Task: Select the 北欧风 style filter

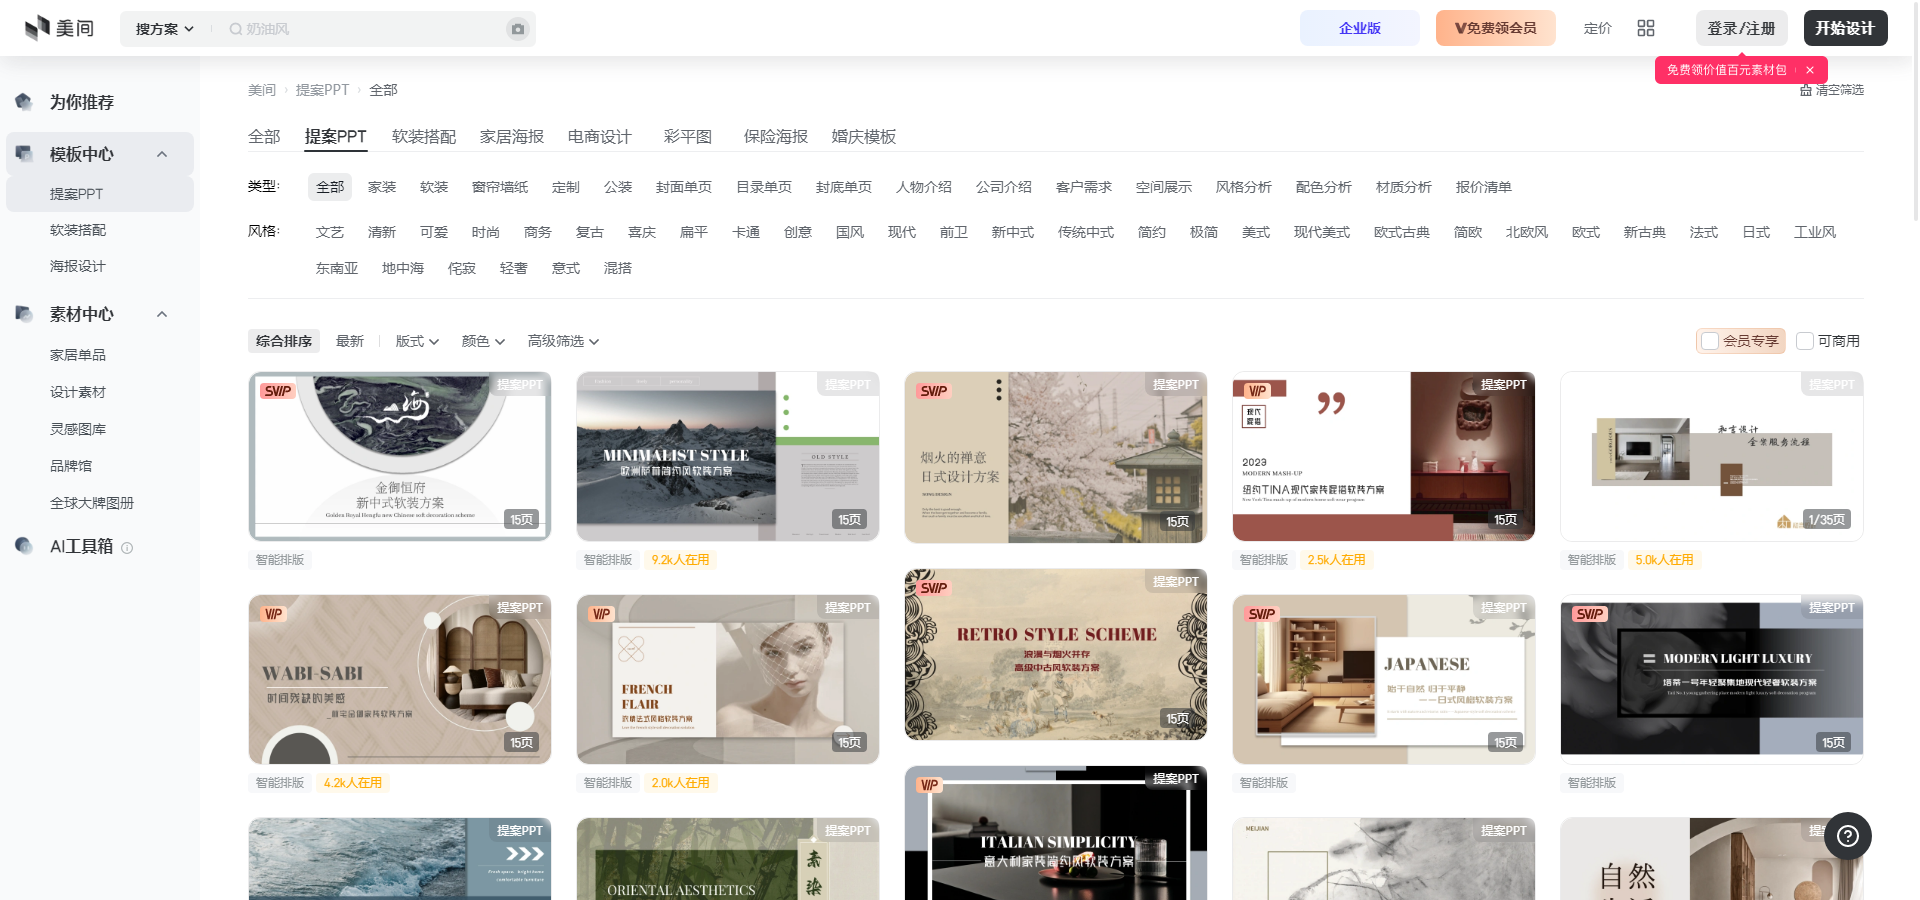Action: coord(1527,232)
